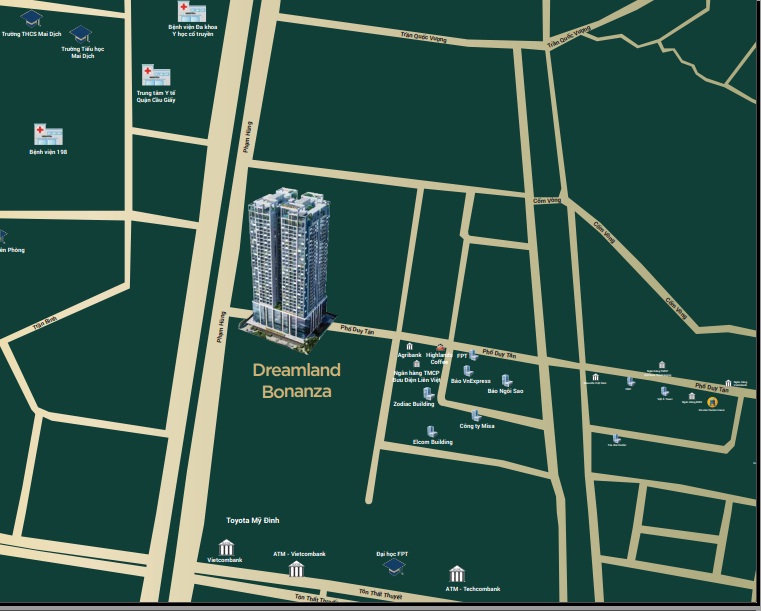Click the 'ATM - Vietcombank' text label
This screenshot has width=761, height=611.
point(299,554)
